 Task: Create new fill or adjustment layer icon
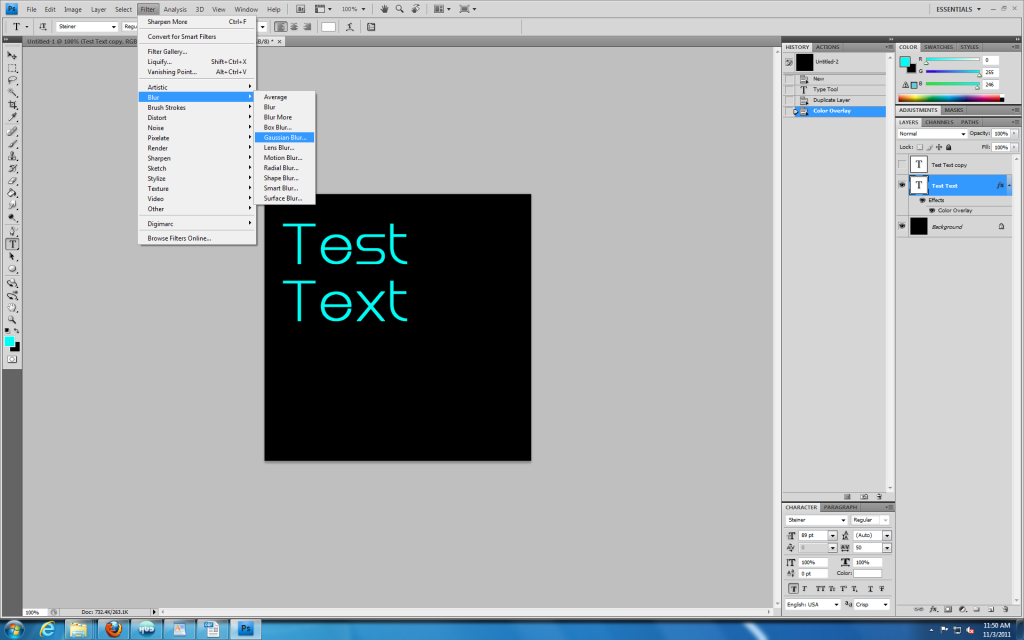click(x=962, y=609)
